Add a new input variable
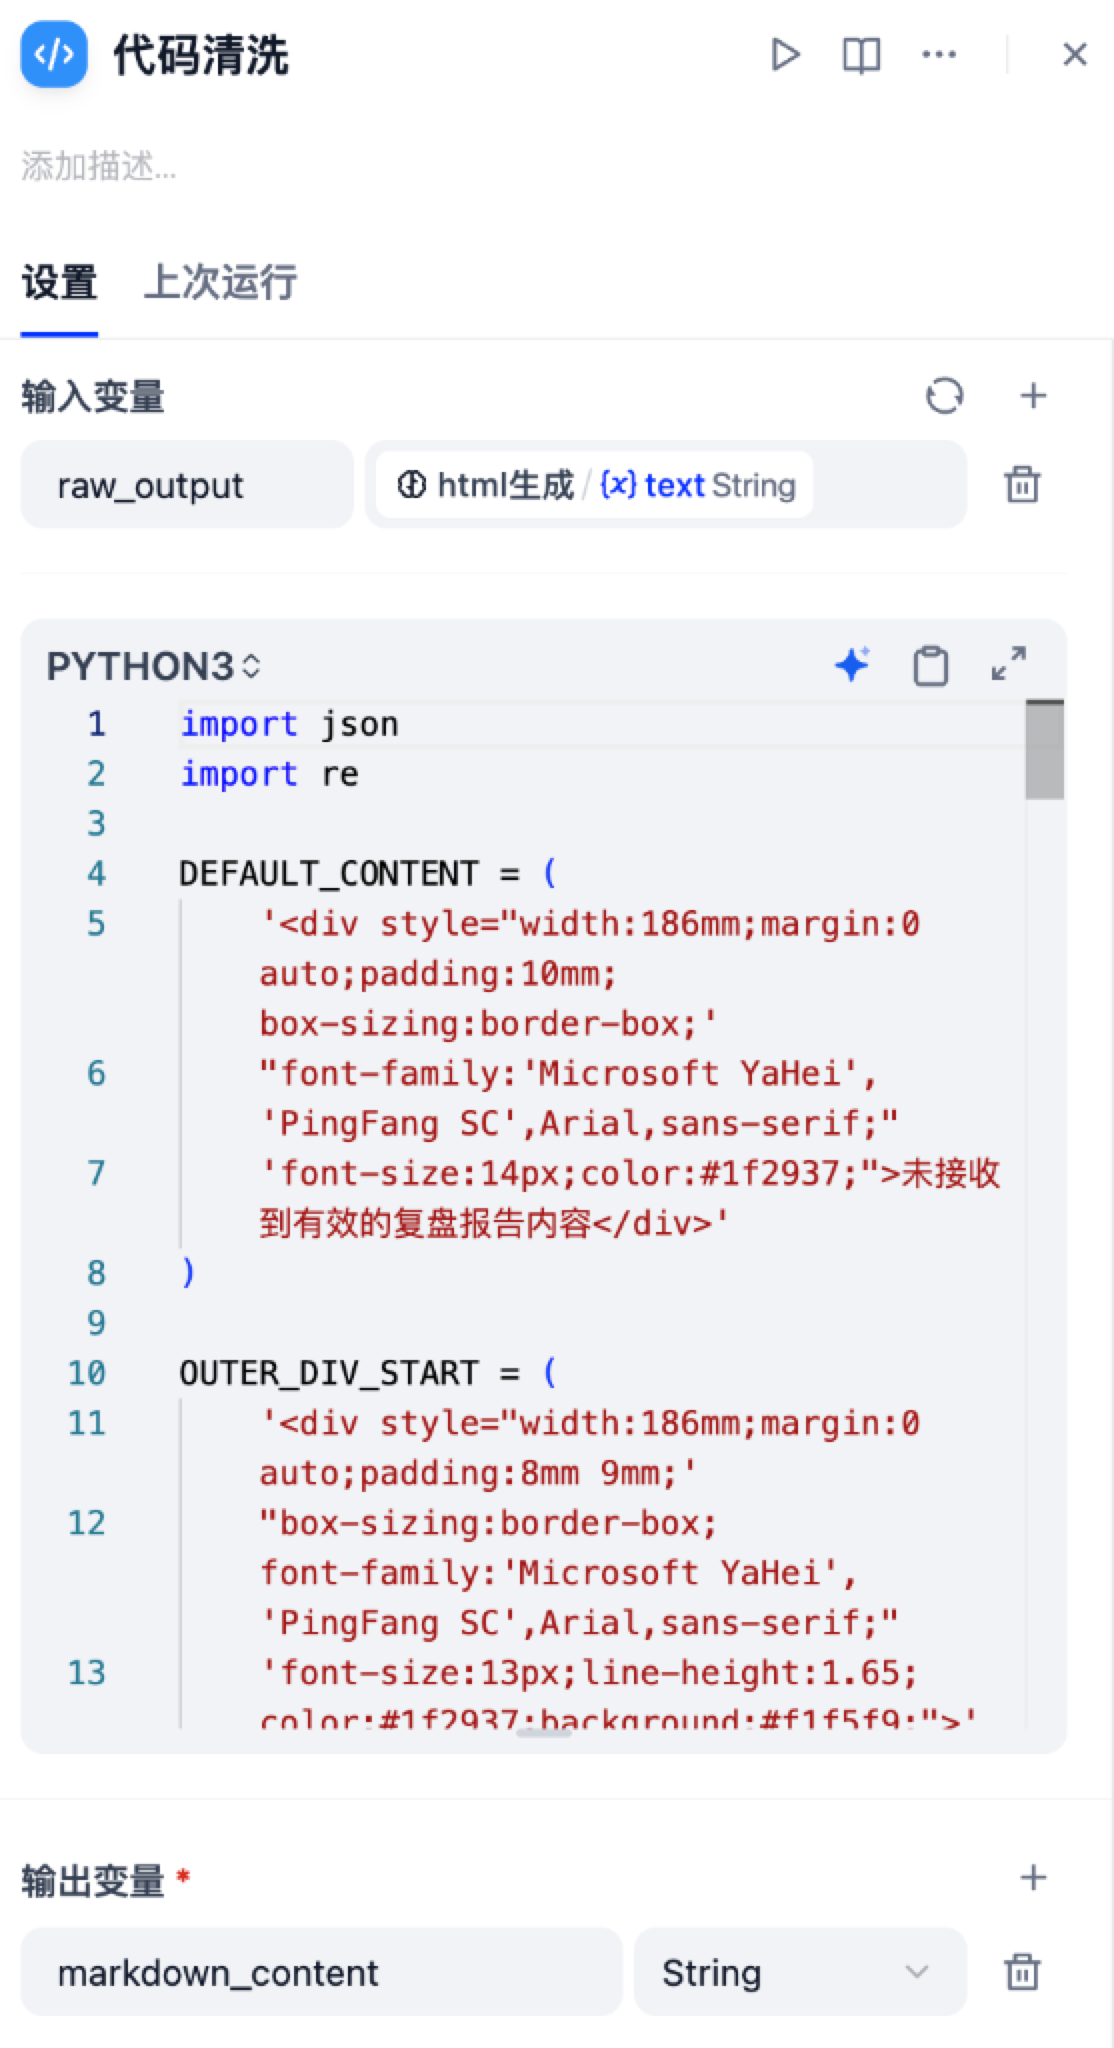The width and height of the screenshot is (1114, 2048). pyautogui.click(x=1033, y=396)
